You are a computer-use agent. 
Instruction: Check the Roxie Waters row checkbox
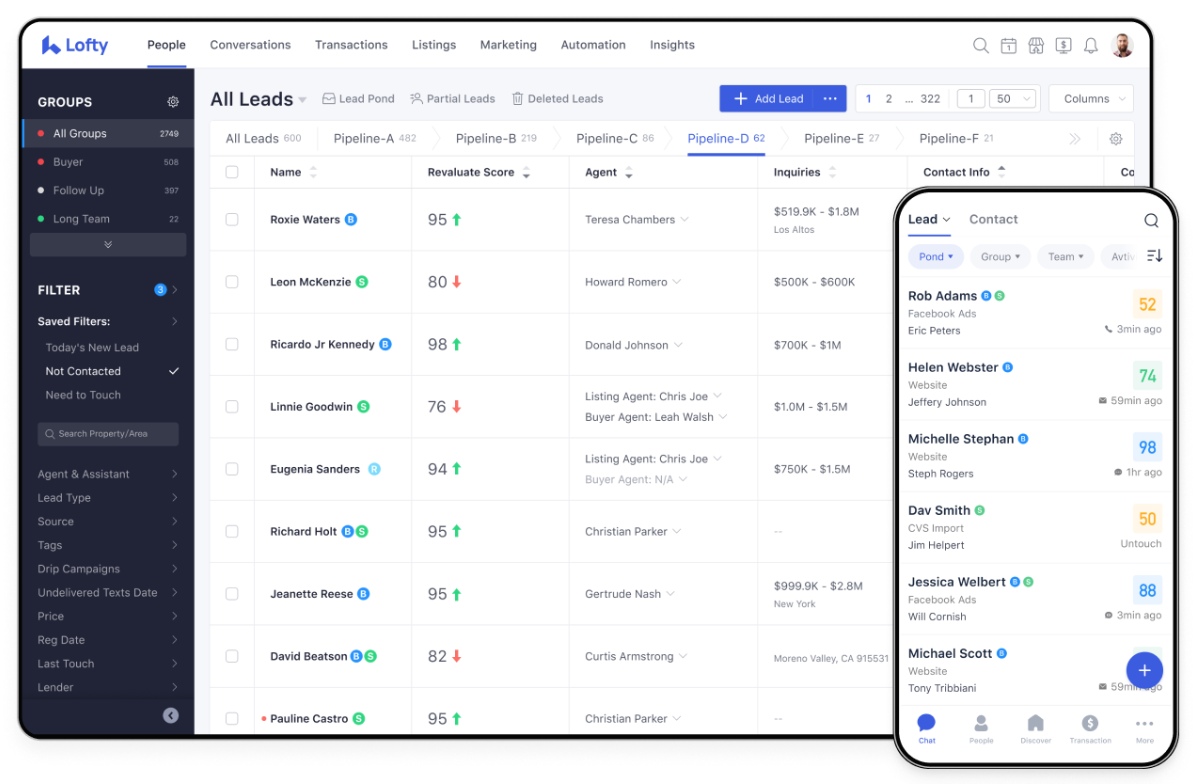click(232, 219)
